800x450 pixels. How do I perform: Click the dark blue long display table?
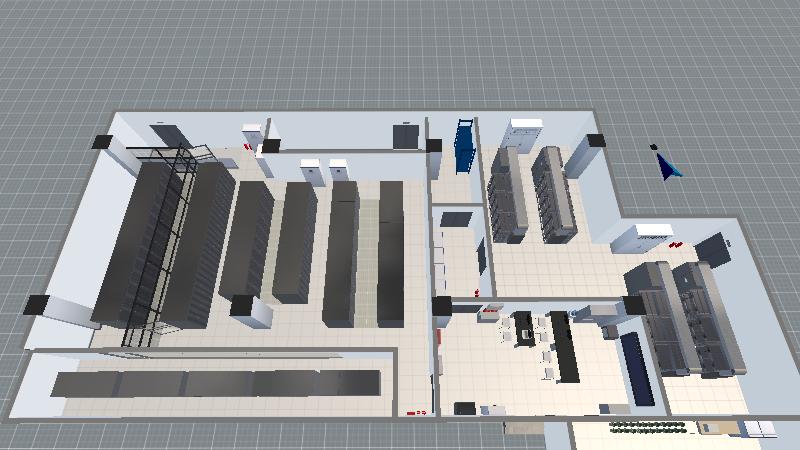click(638, 368)
